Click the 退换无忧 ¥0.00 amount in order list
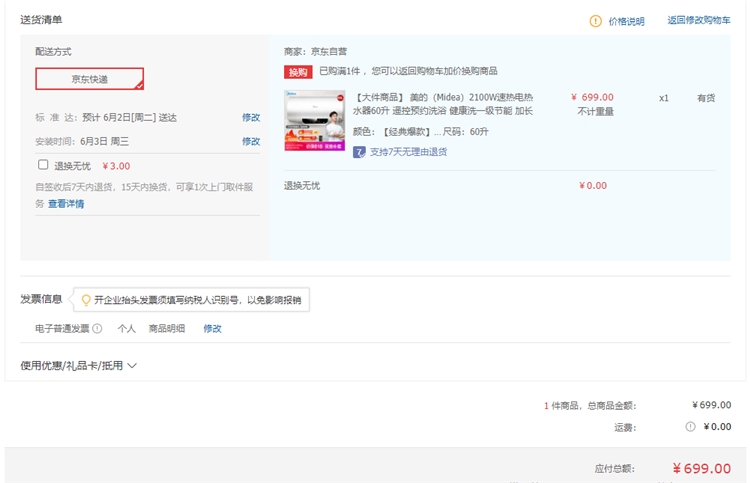 pyautogui.click(x=593, y=186)
